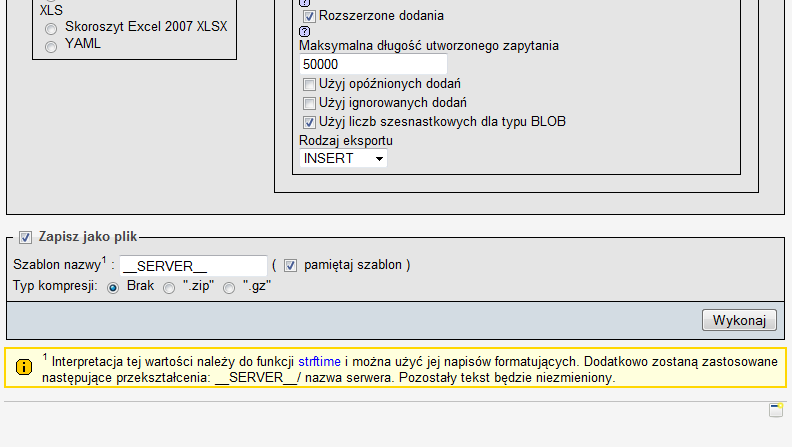Open the strftime link
This screenshot has height=447, width=792.
319,362
